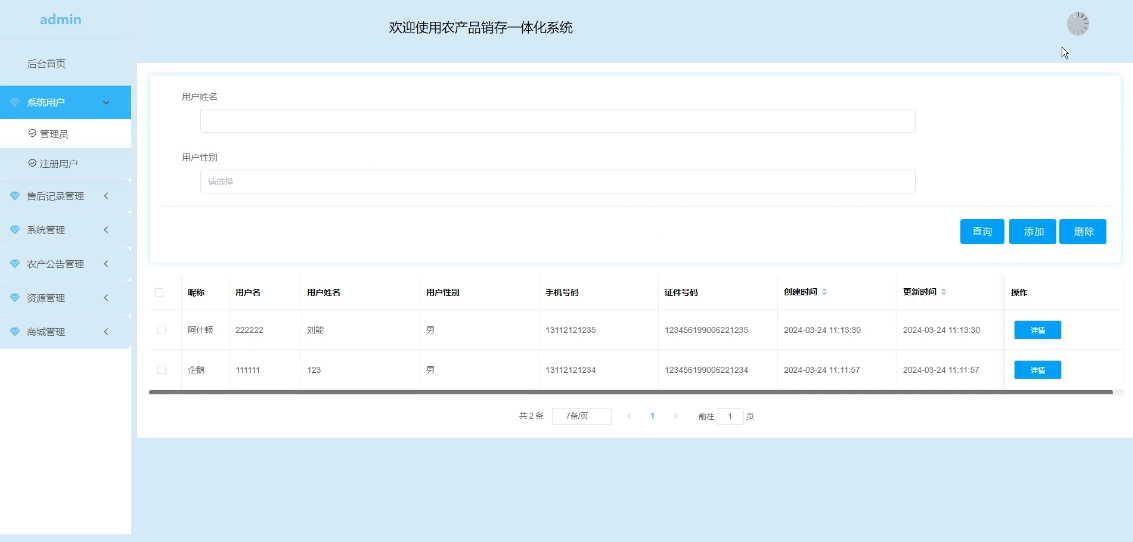
Task: Sort by 创建时间 using its sort arrows
Action: click(x=824, y=292)
